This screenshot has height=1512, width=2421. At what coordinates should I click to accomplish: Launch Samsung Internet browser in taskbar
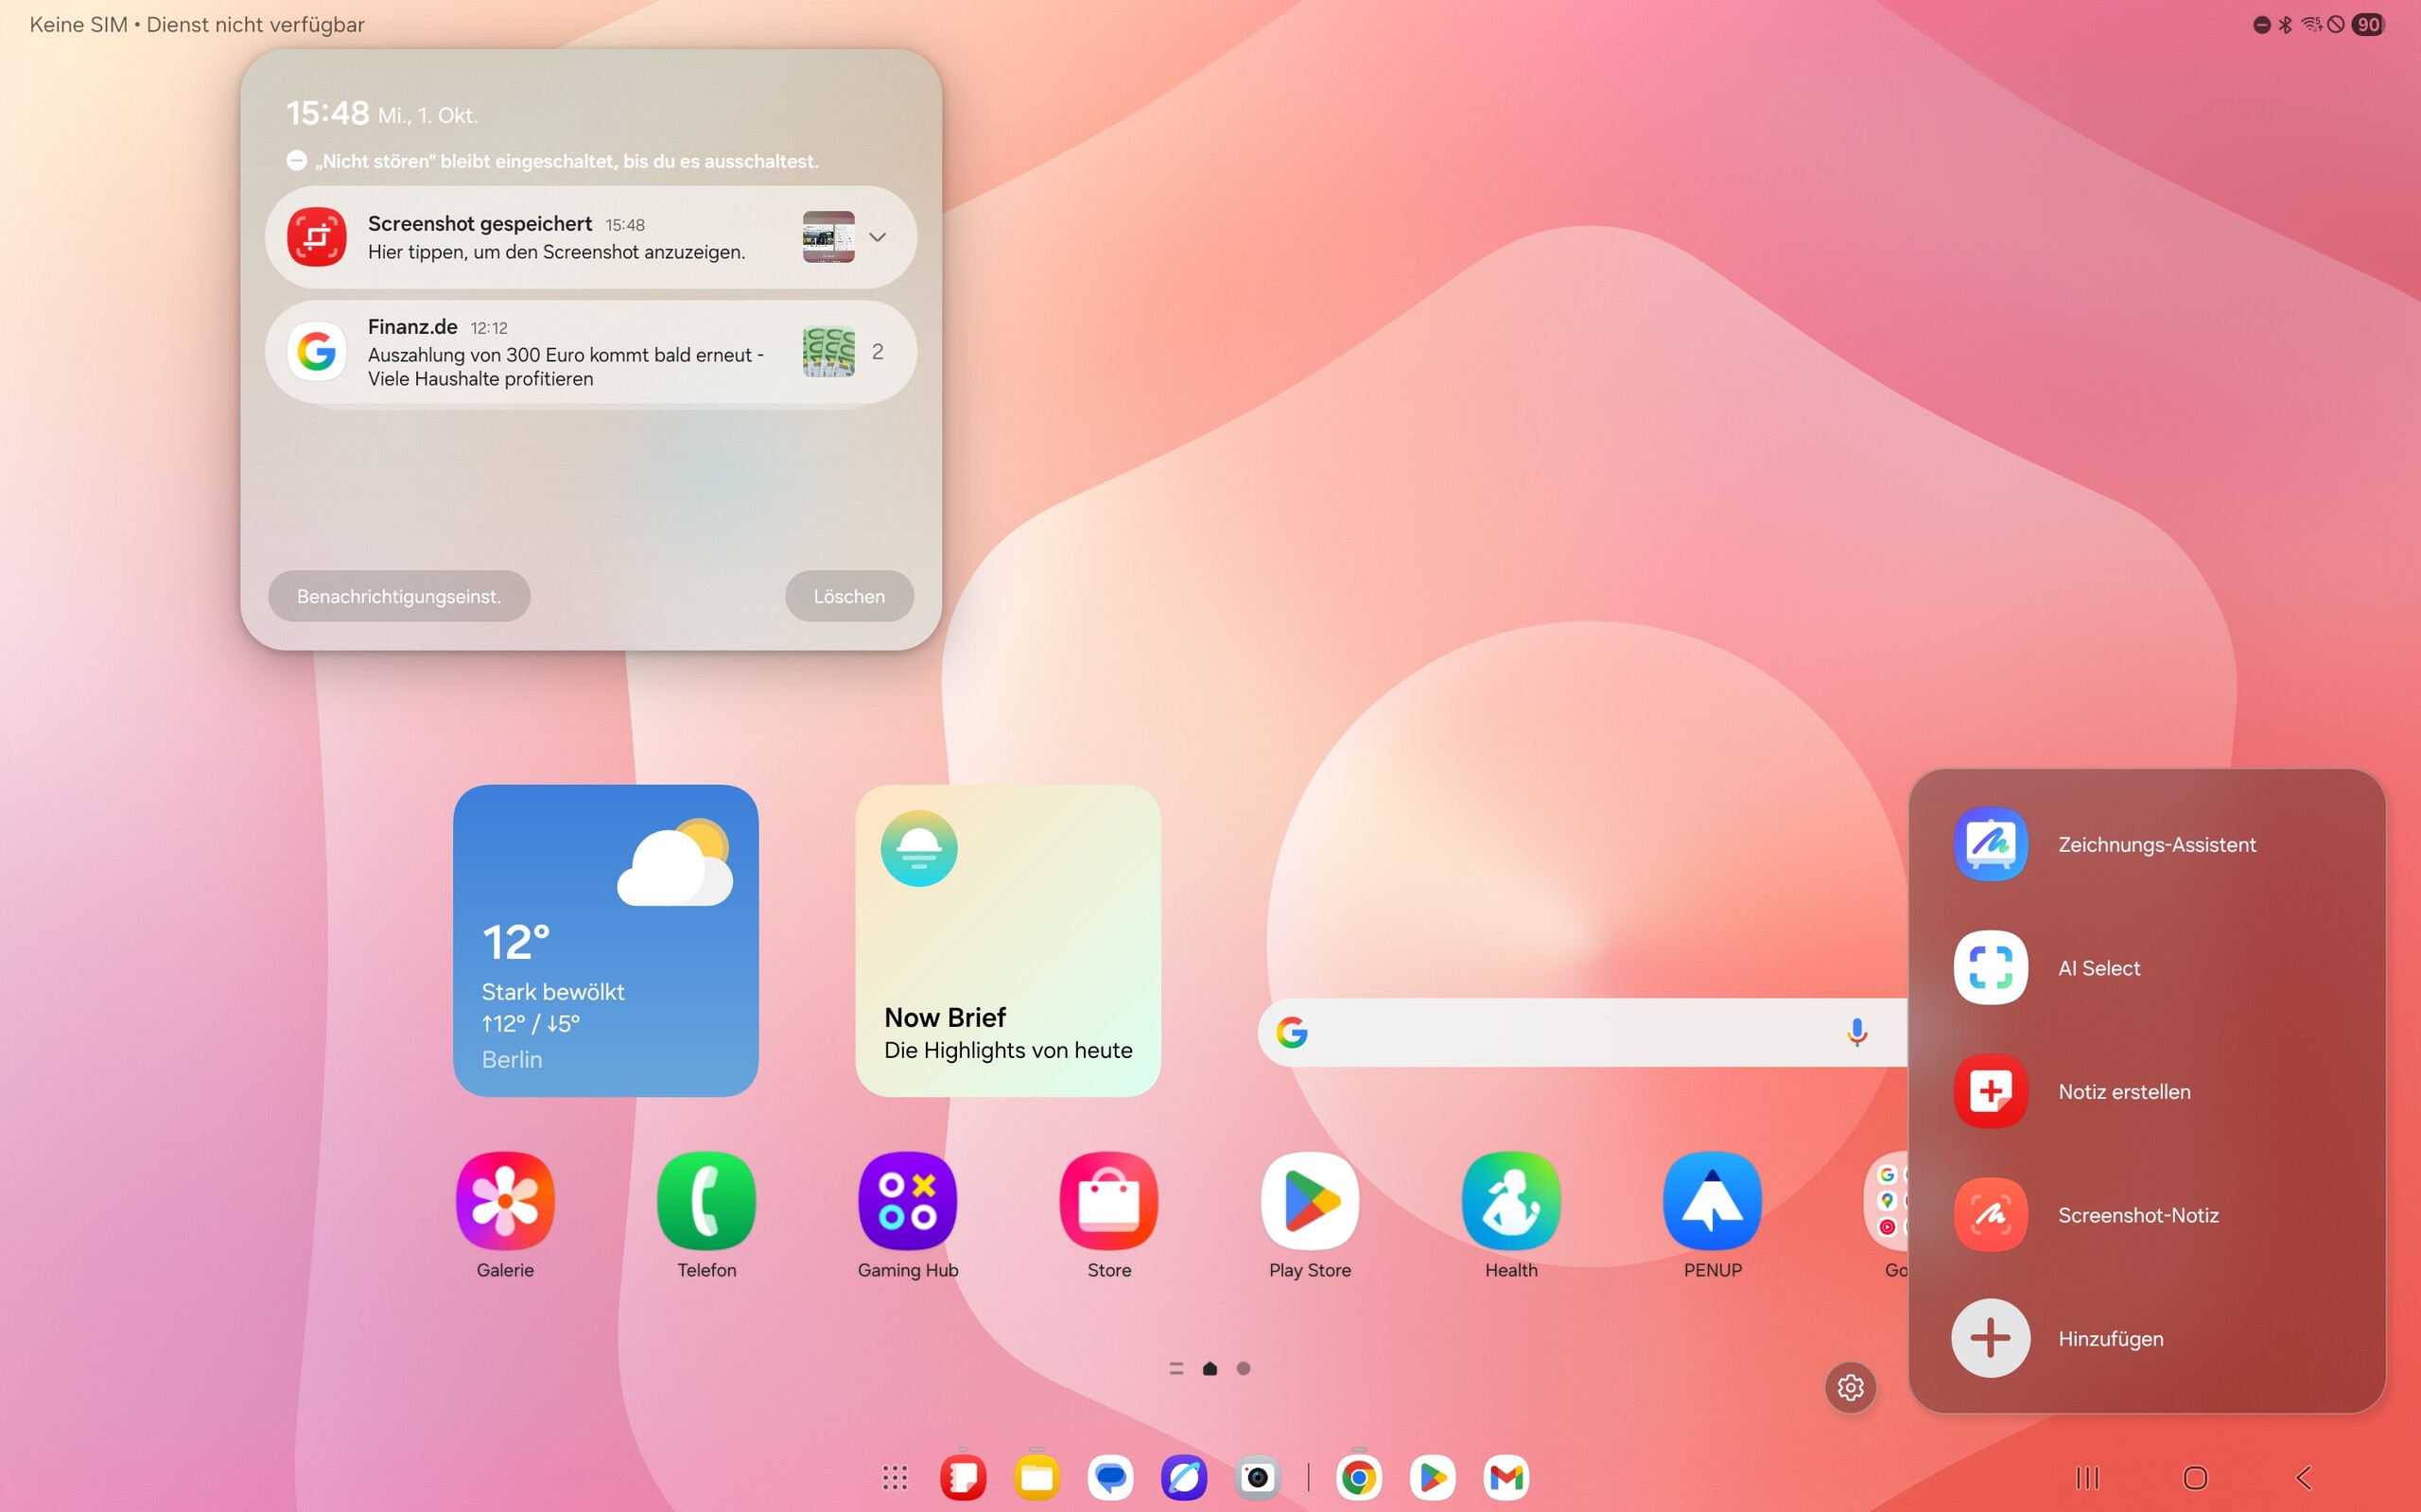coord(1183,1477)
